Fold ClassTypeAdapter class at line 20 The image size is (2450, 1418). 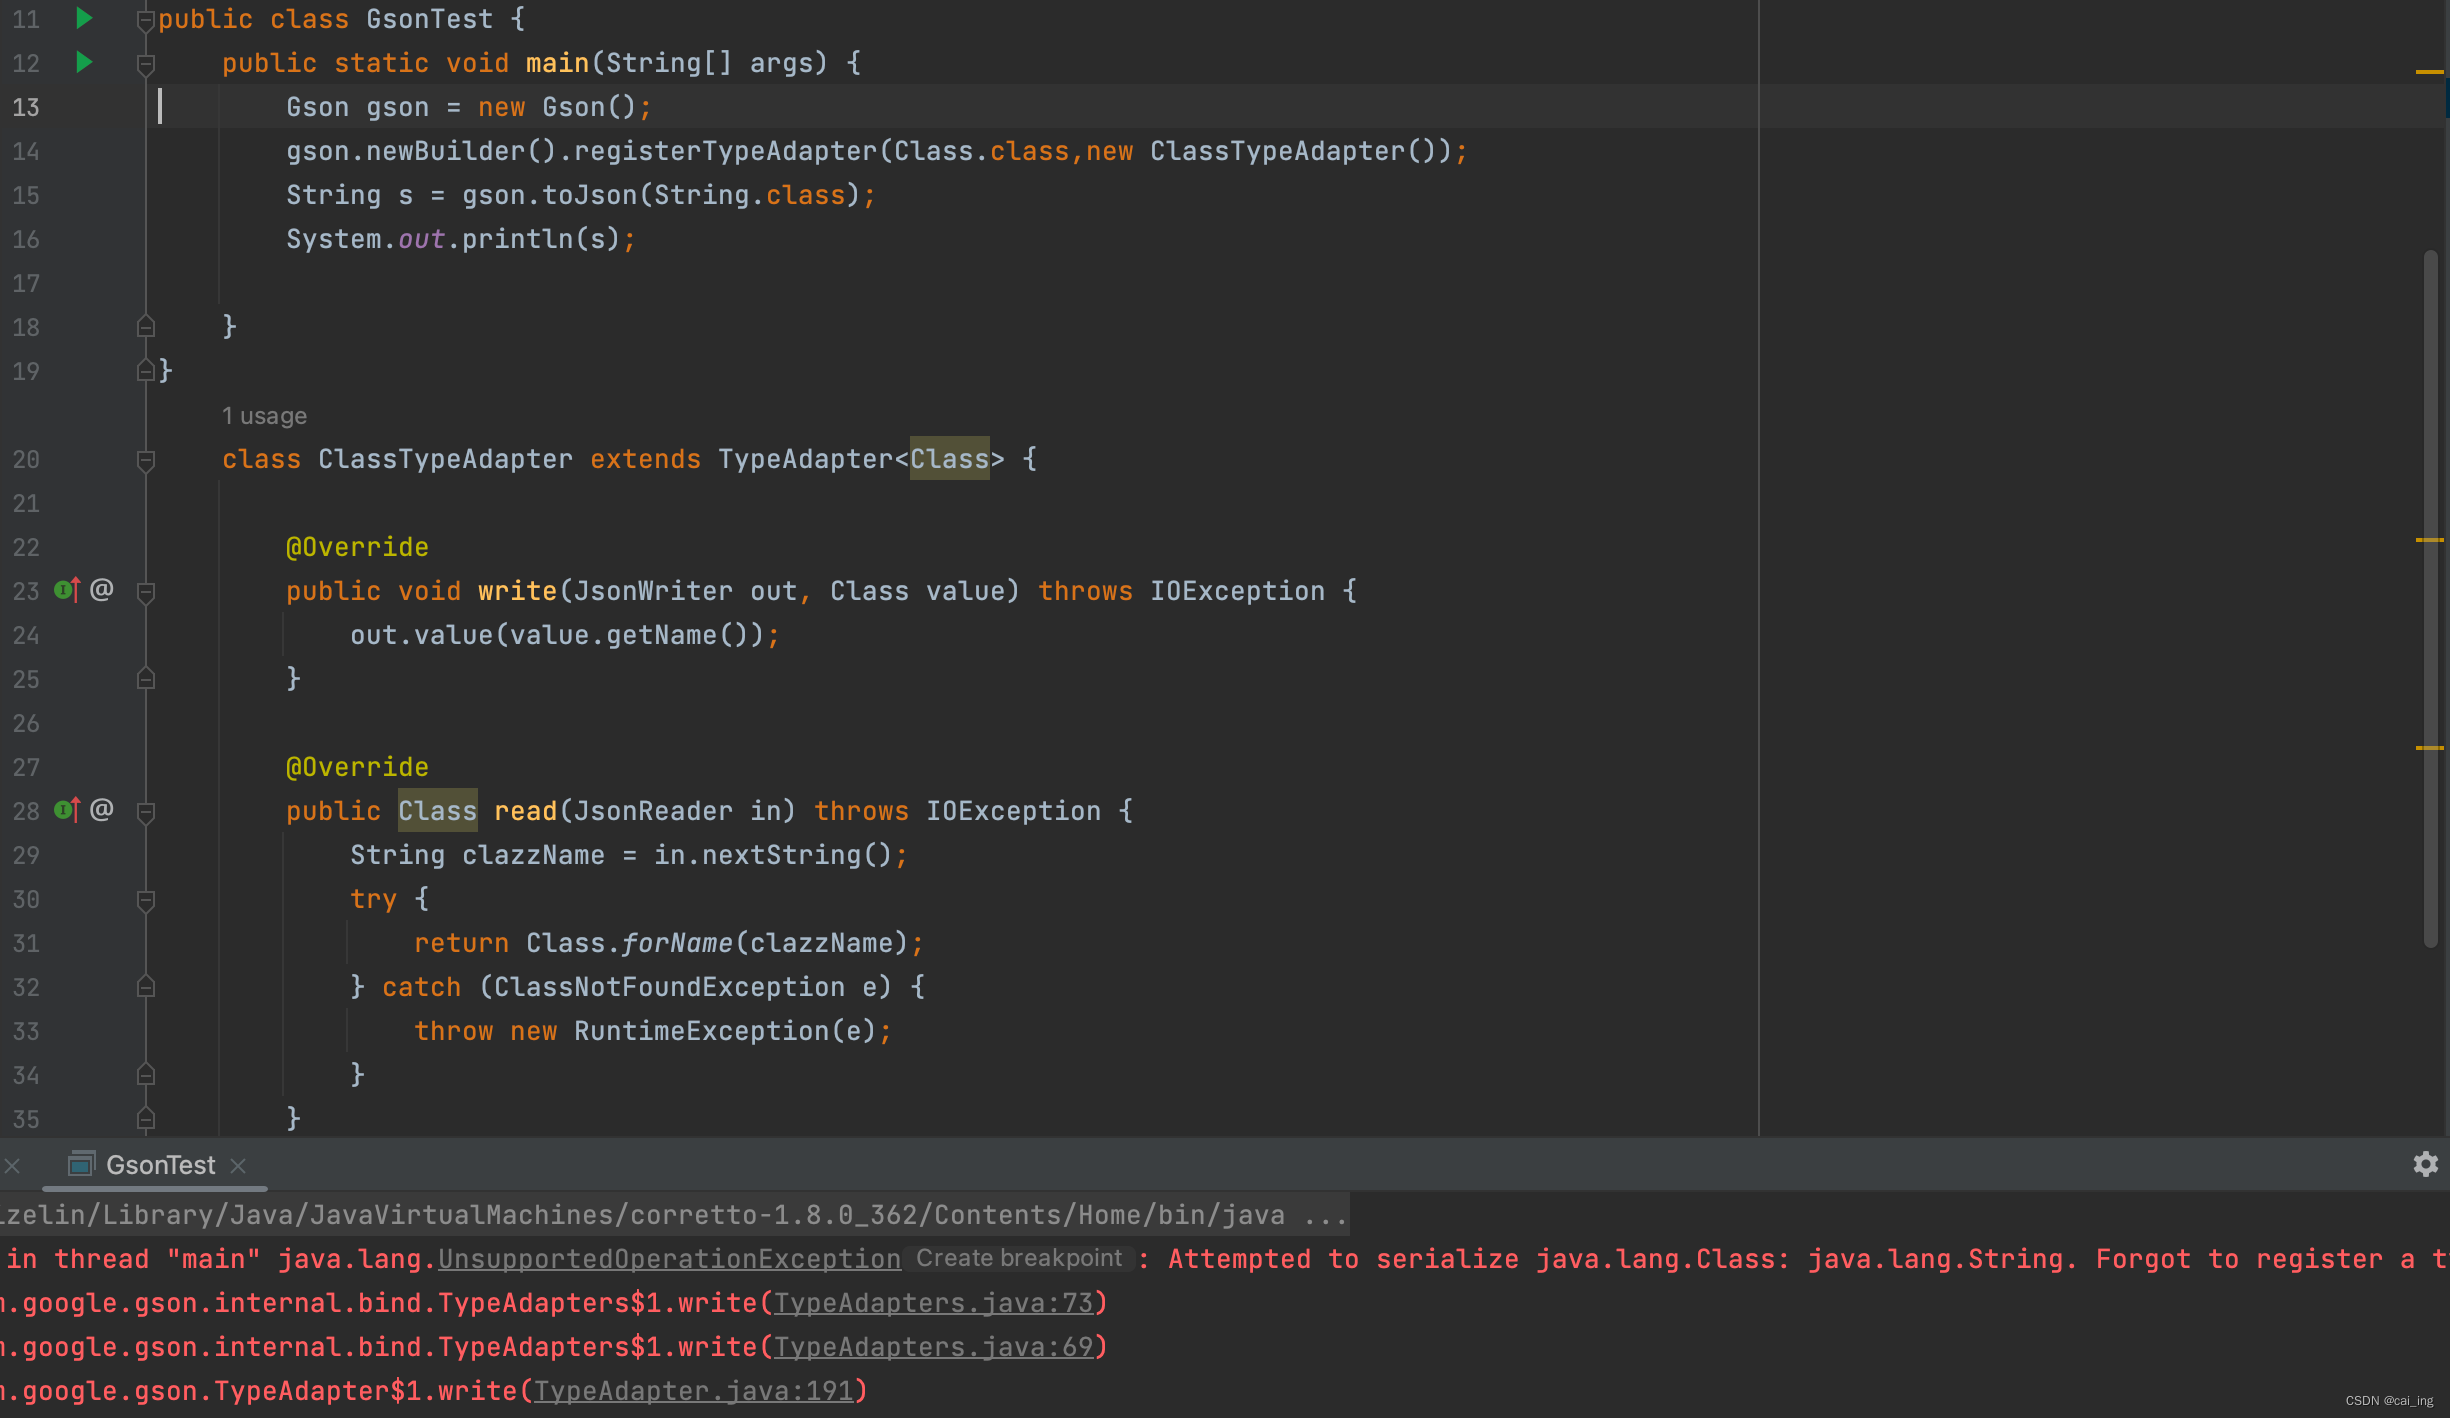click(x=146, y=459)
